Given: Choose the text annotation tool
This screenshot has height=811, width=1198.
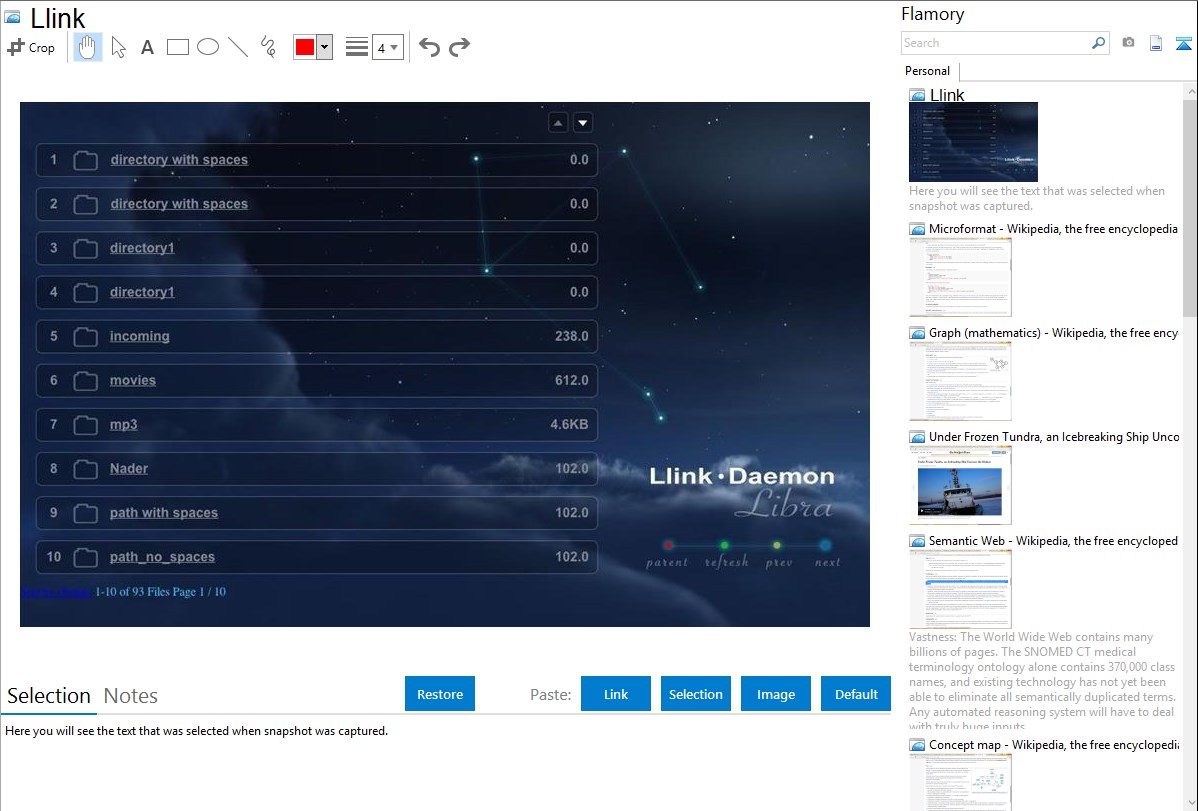Looking at the screenshot, I should (x=147, y=47).
